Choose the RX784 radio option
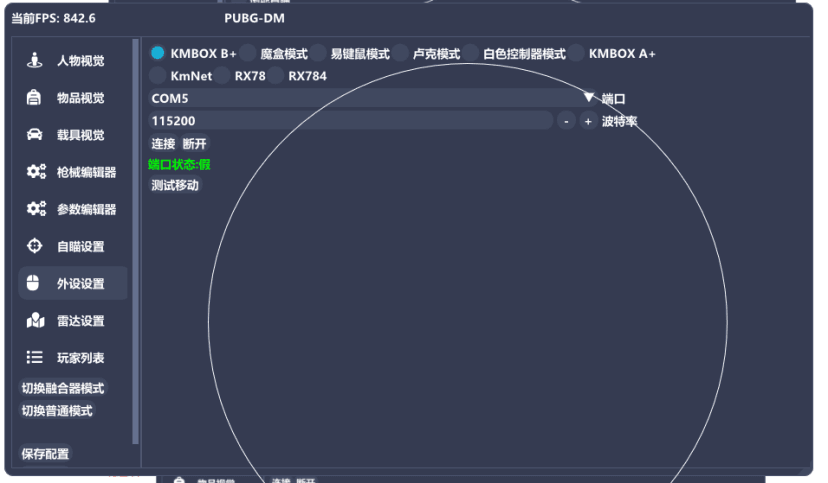Screen dimensions: 828x483 [x=275, y=75]
